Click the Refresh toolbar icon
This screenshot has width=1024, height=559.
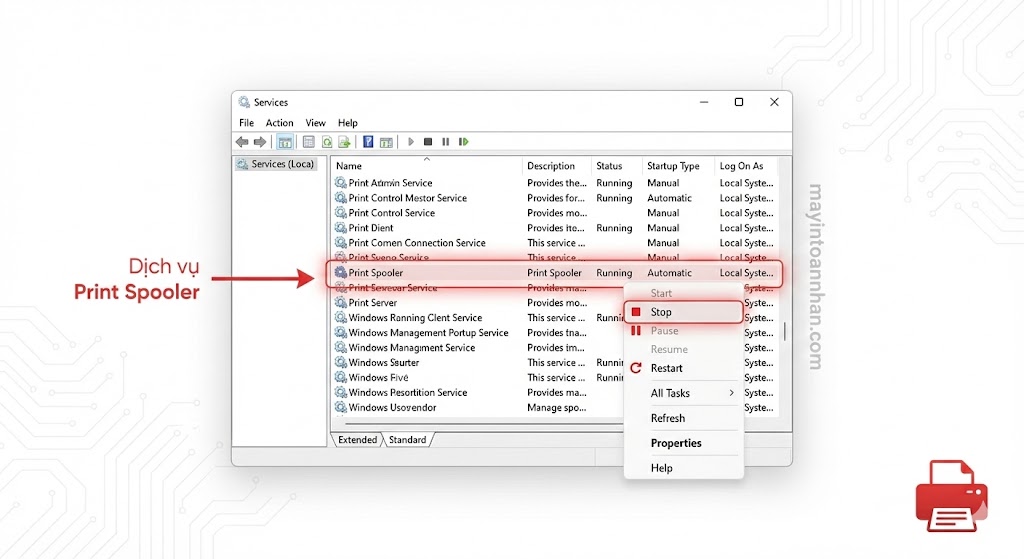pyautogui.click(x=326, y=142)
